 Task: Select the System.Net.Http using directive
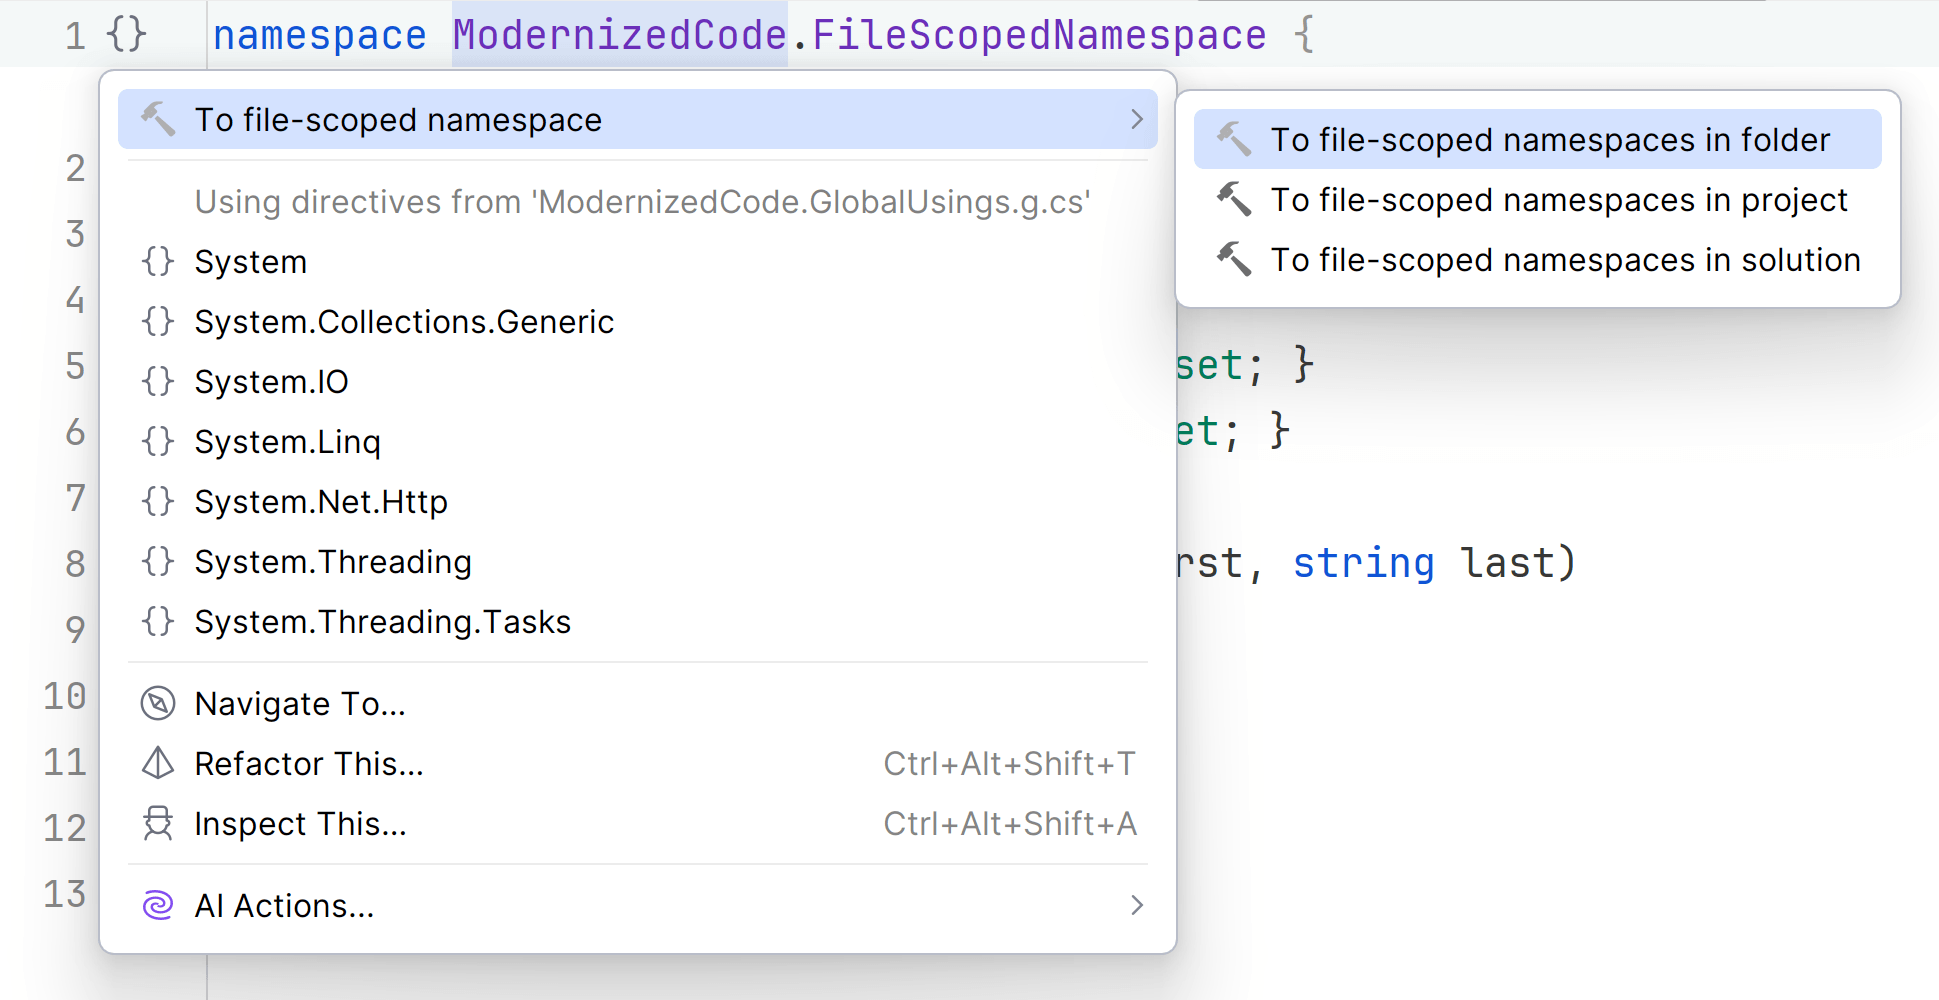click(321, 501)
